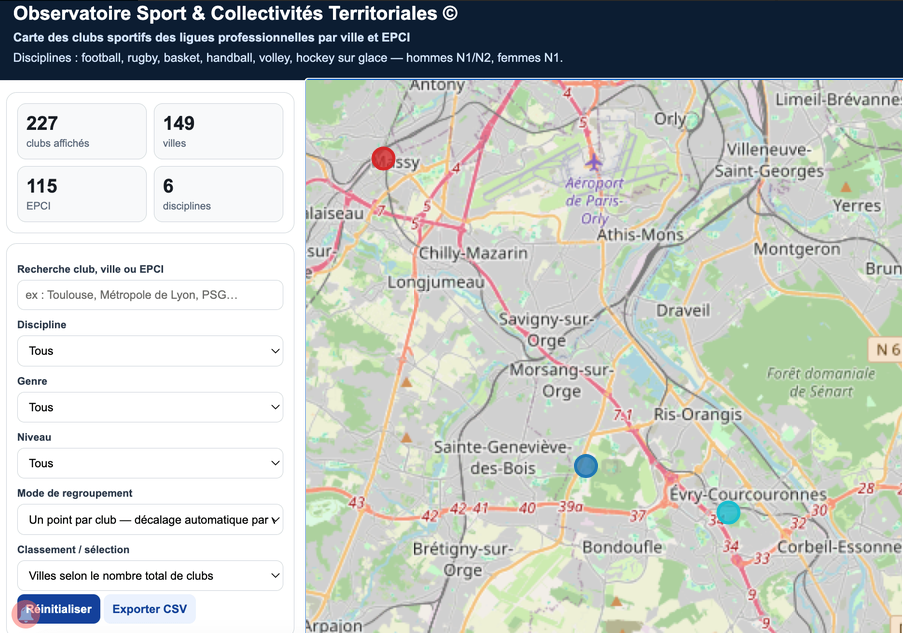Screen dimensions: 903x633
Task: Click the blue club marker near Sainte-Geneviève-des-Bois
Action: 586,466
